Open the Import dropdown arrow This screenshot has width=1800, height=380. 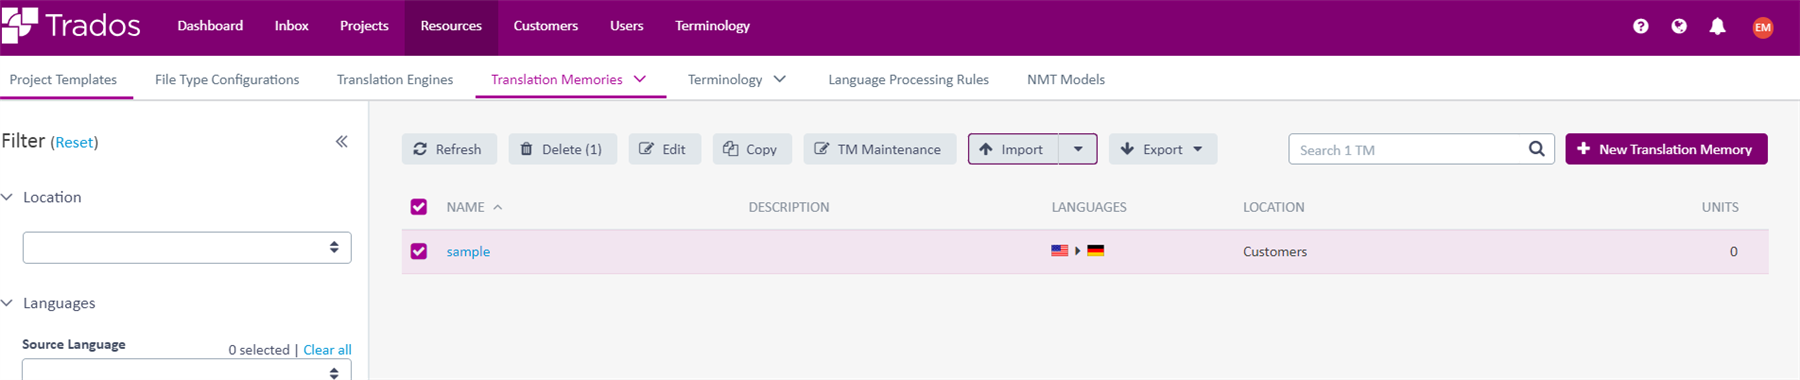(x=1078, y=149)
